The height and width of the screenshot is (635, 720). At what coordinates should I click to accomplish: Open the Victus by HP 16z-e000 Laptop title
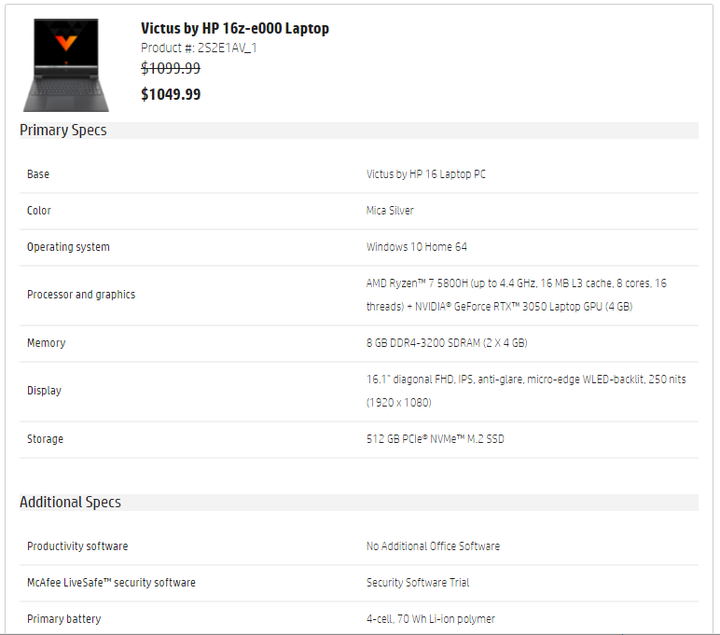pyautogui.click(x=235, y=28)
